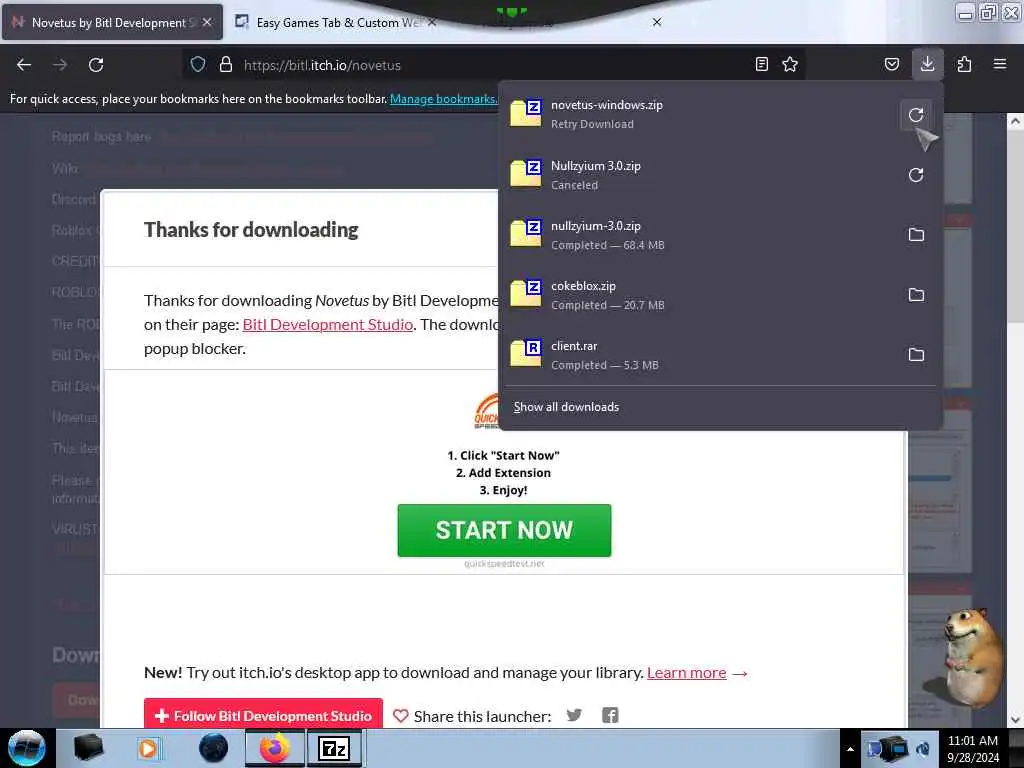Open 7-Zip from the taskbar
1024x768 pixels.
pyautogui.click(x=334, y=748)
